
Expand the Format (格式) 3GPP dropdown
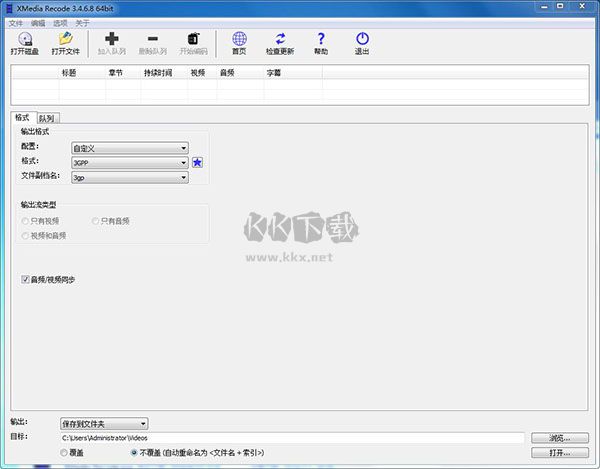click(x=130, y=163)
